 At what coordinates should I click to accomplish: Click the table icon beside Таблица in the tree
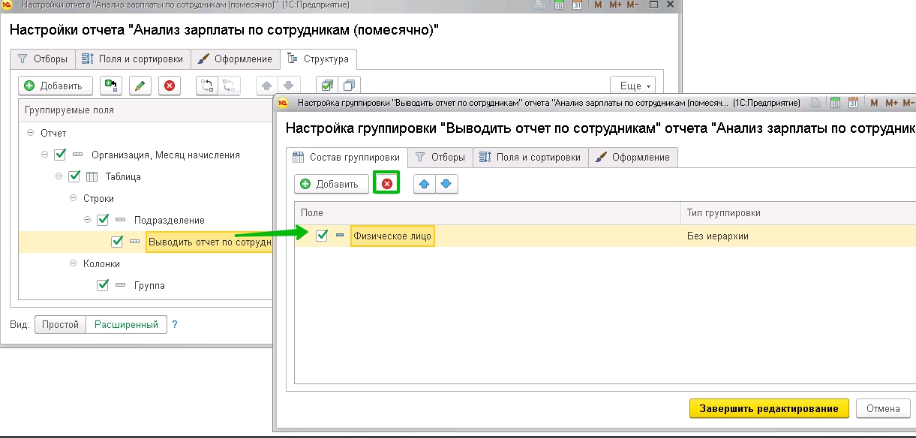(92, 176)
